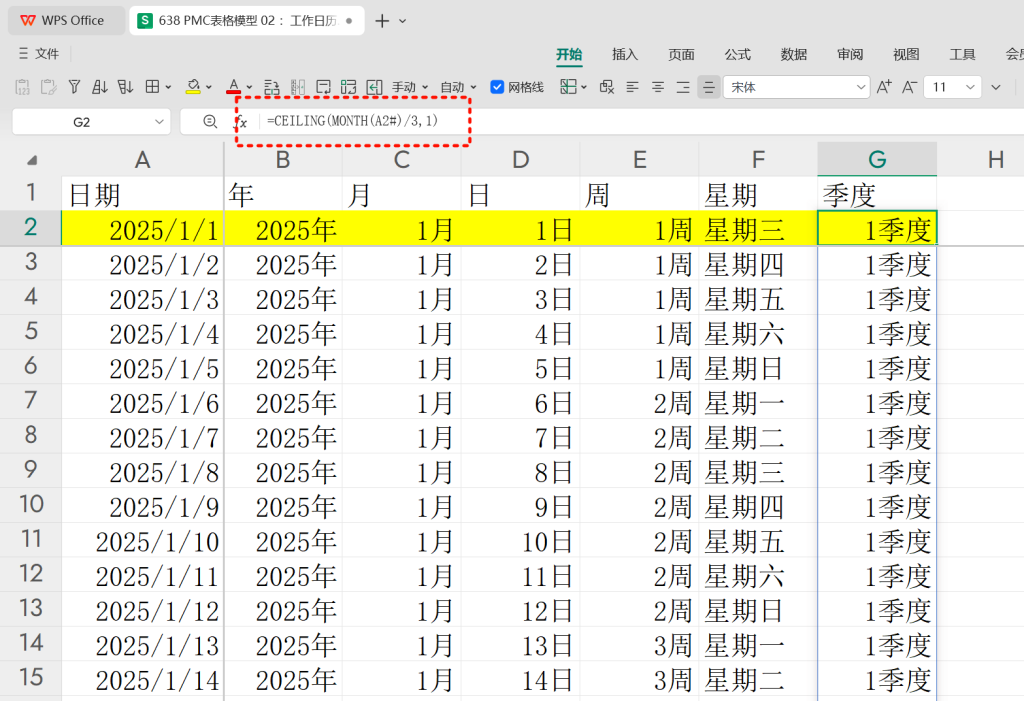
Task: Expand the borders dropdown arrow
Action: coord(168,87)
